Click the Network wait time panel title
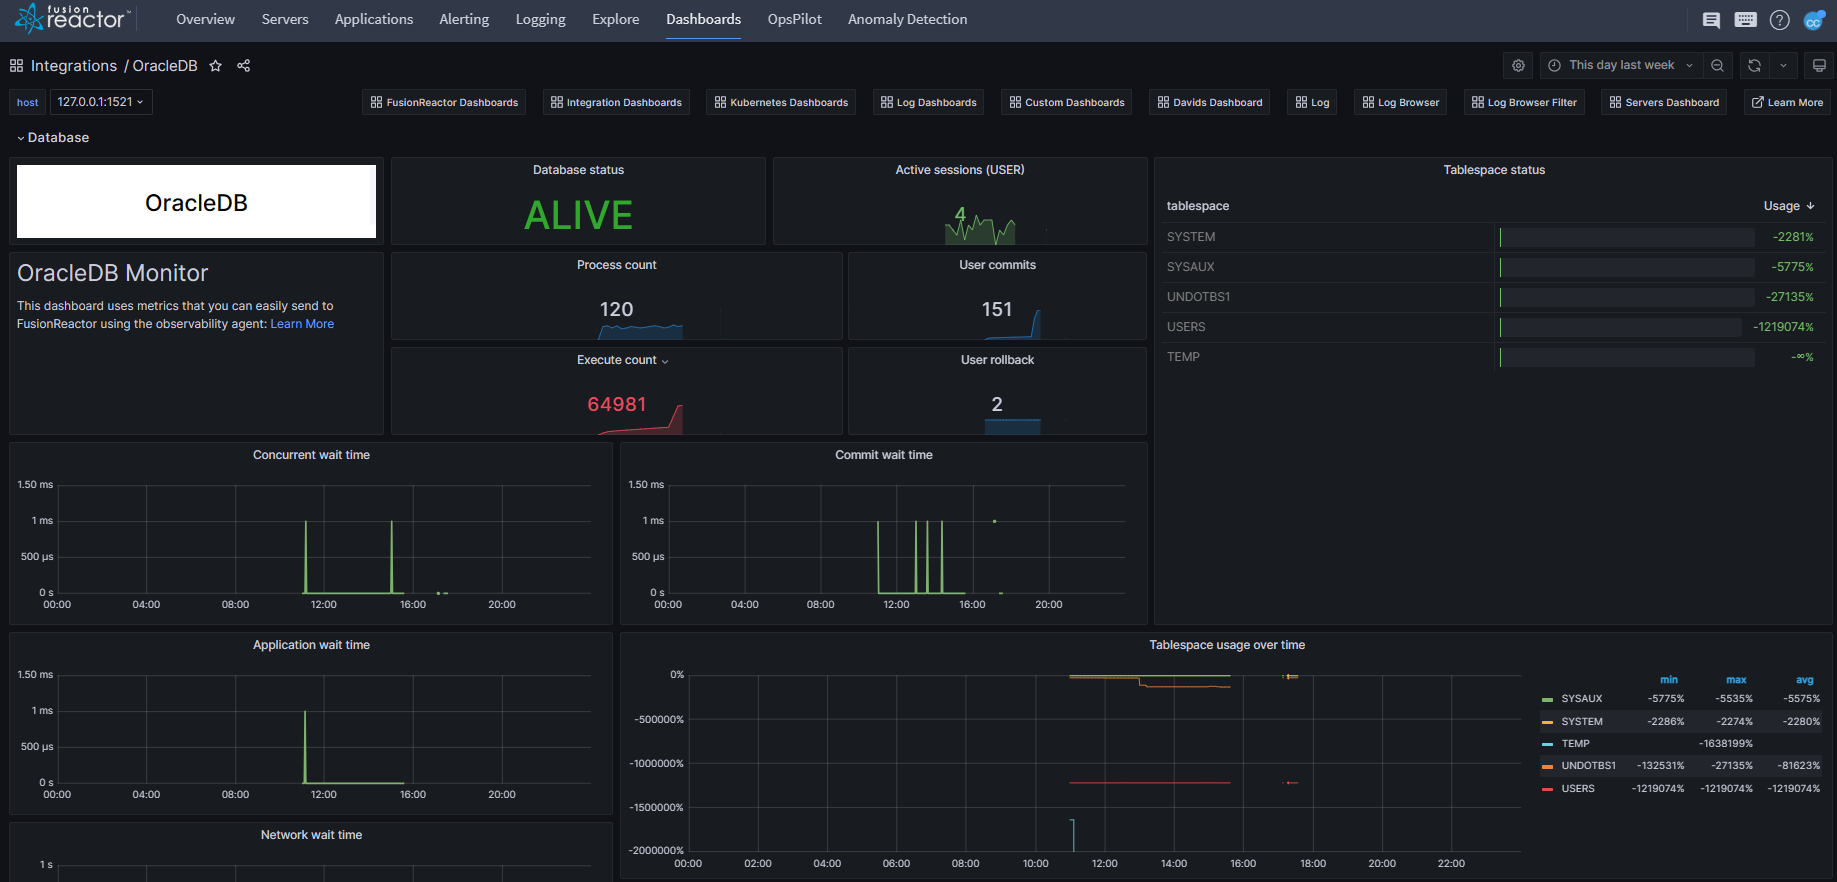This screenshot has height=882, width=1837. click(x=311, y=835)
